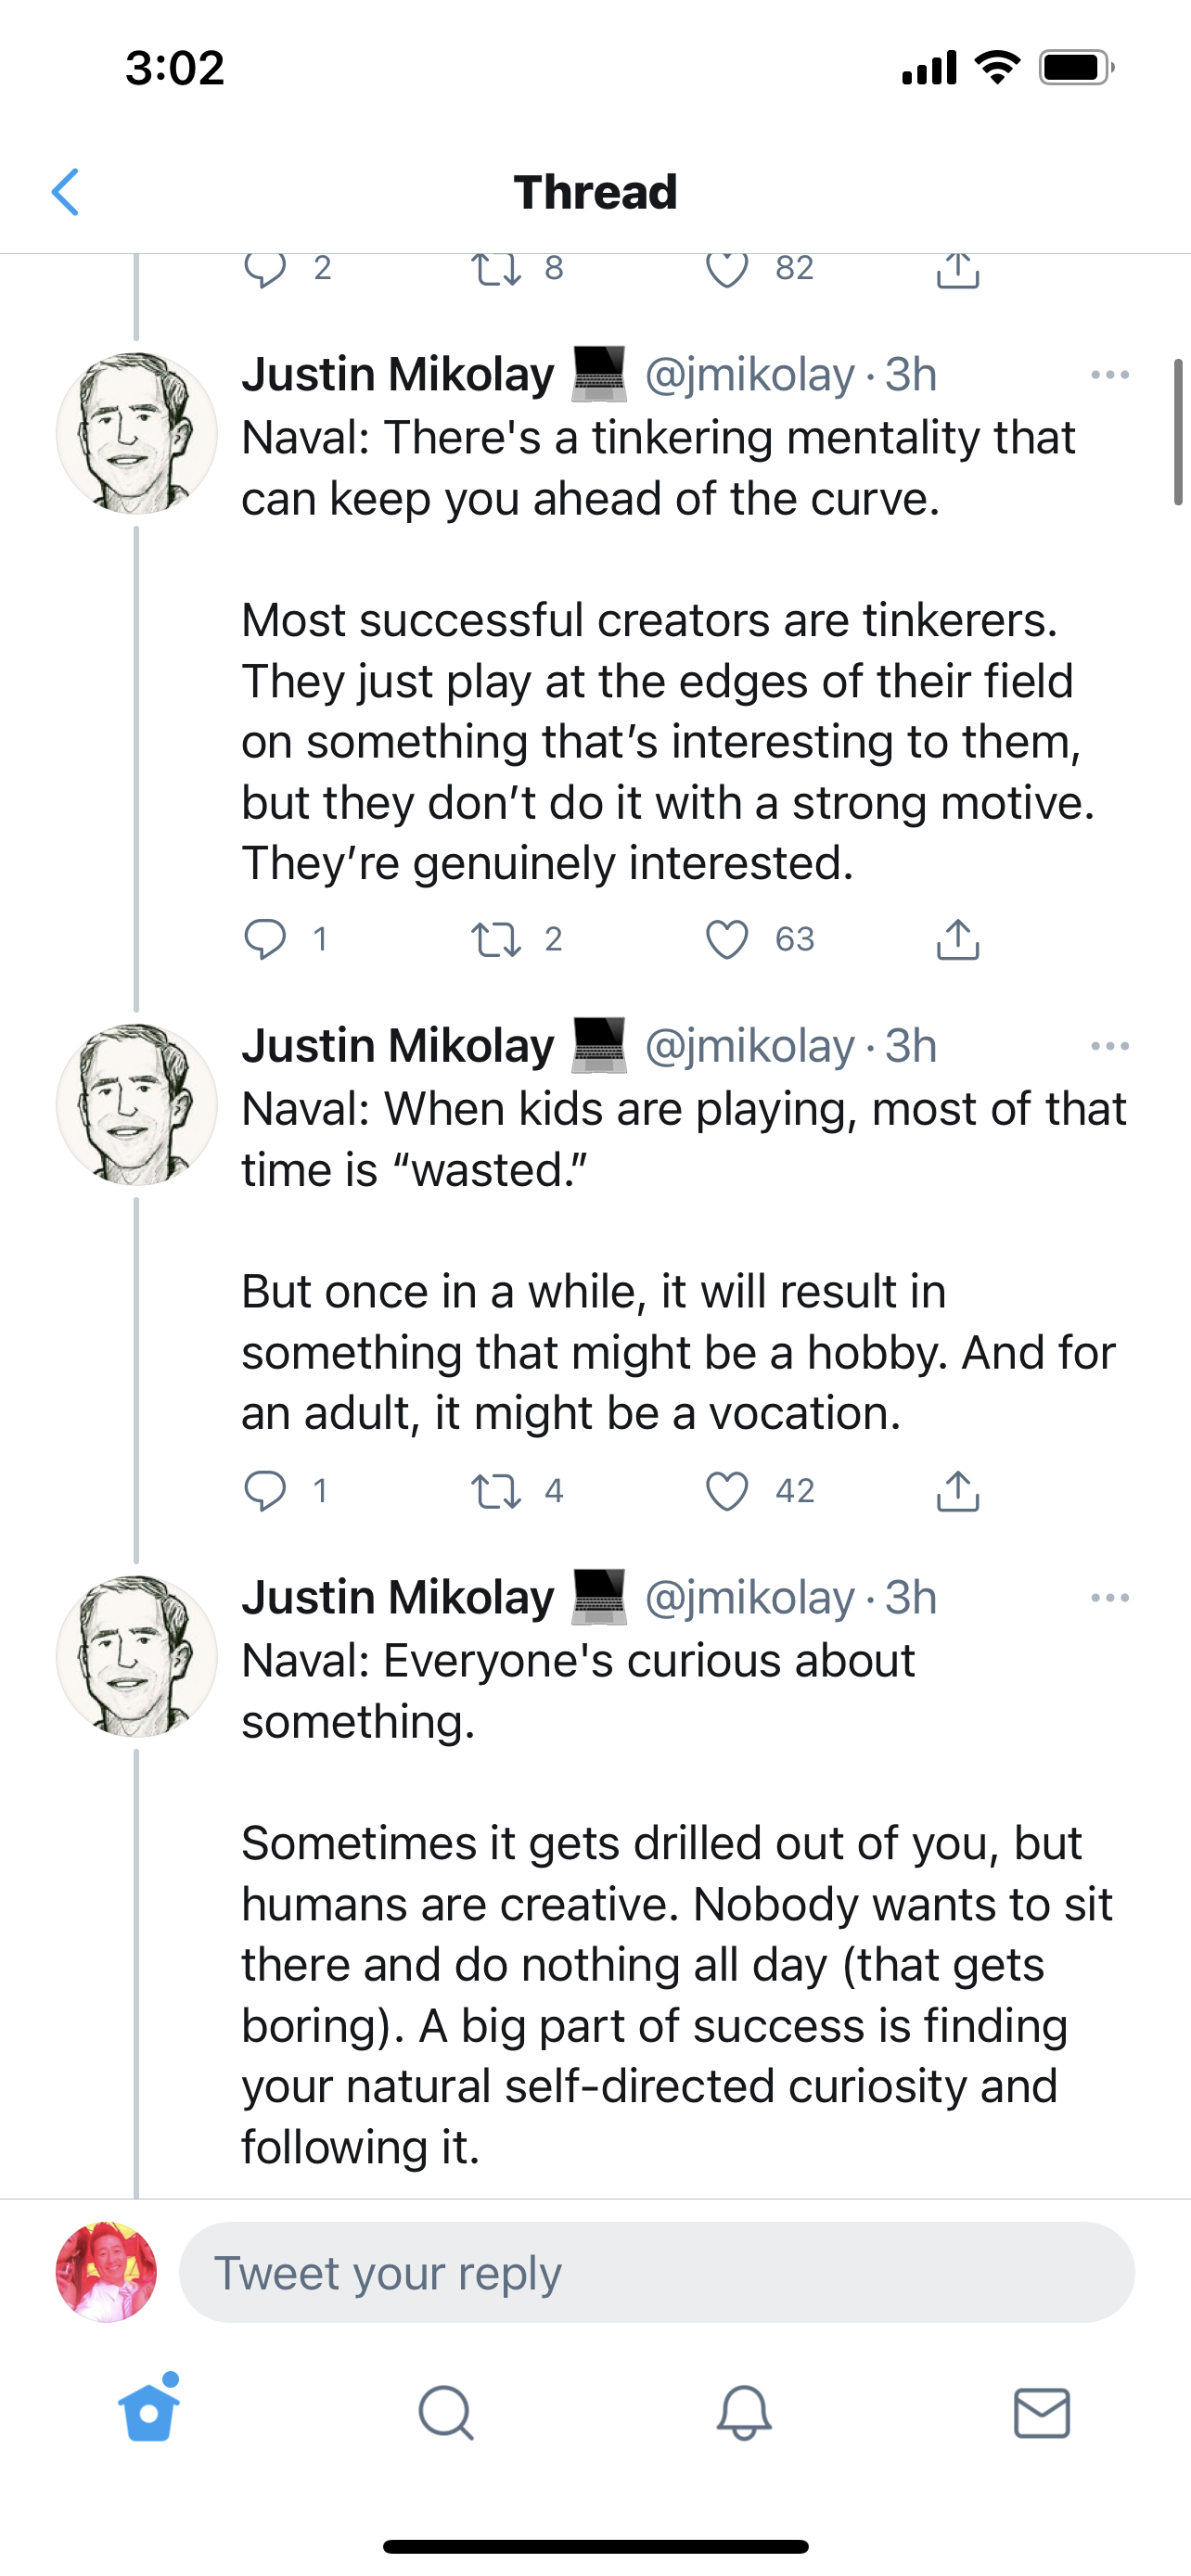Tap the back arrow in the Thread header

pyautogui.click(x=66, y=192)
